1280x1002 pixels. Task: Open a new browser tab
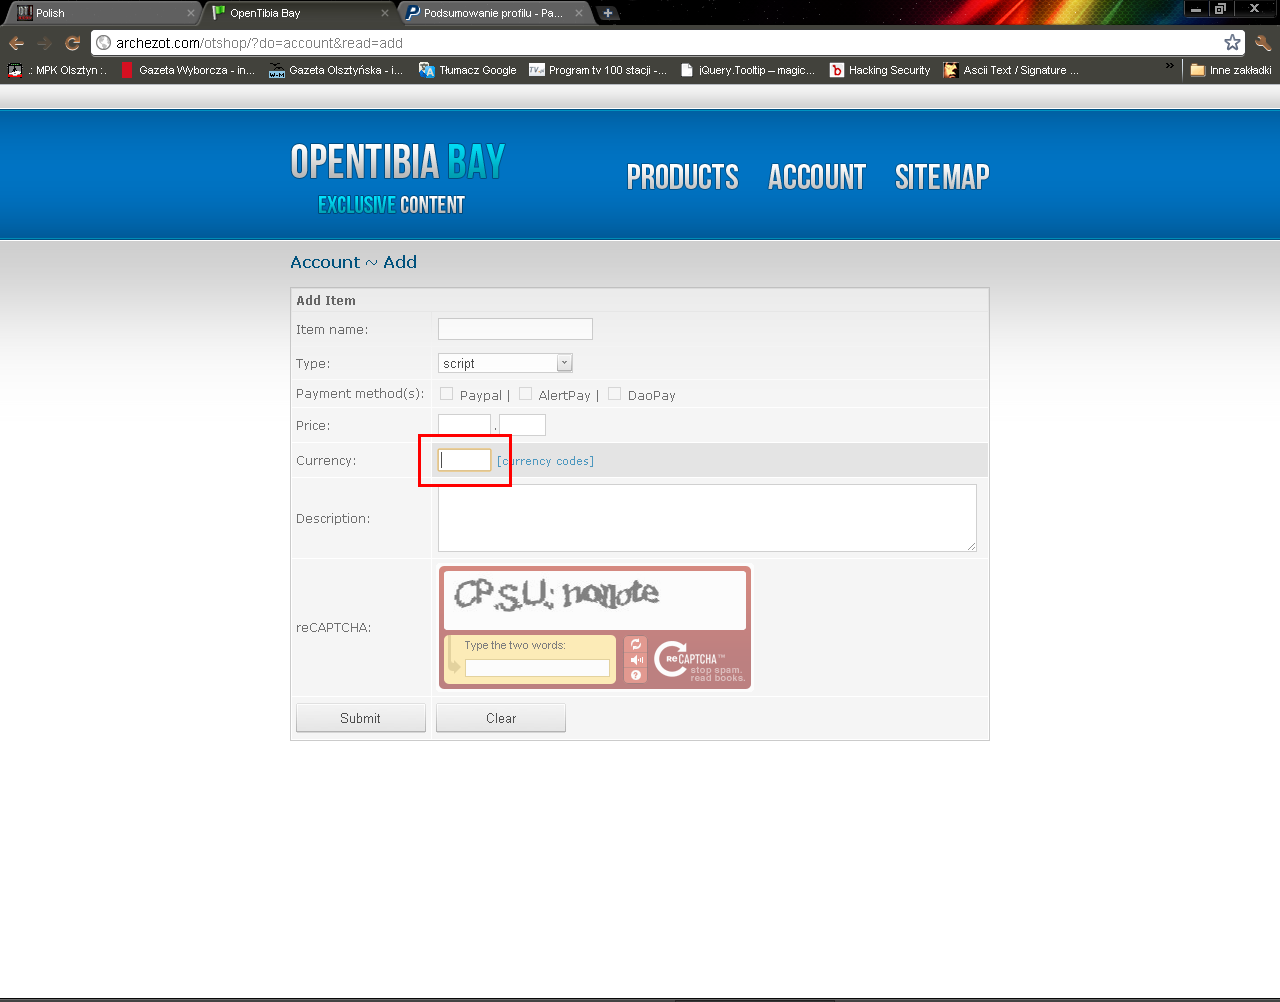click(x=607, y=13)
